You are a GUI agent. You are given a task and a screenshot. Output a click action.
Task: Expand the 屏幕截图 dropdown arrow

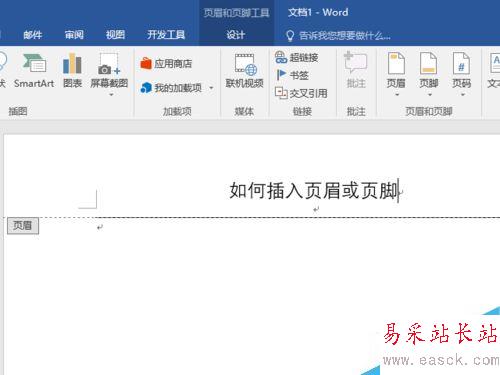tap(111, 95)
